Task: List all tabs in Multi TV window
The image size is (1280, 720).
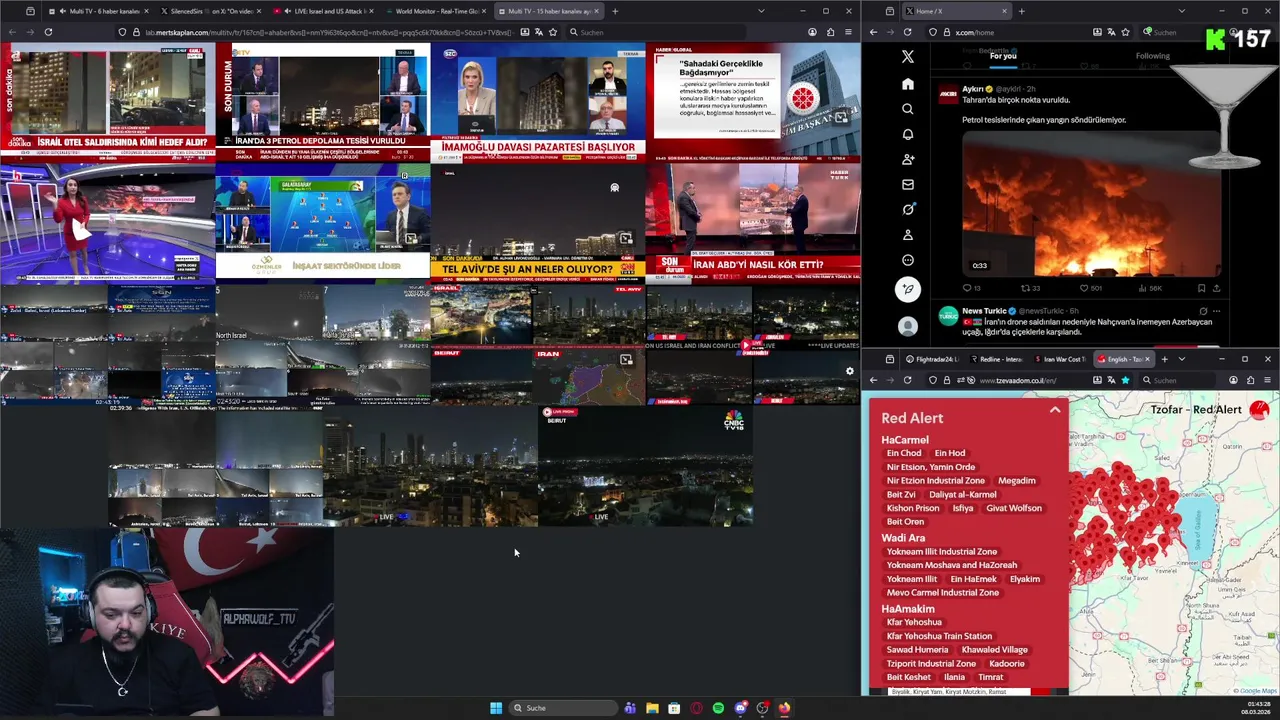Action: 763,11
